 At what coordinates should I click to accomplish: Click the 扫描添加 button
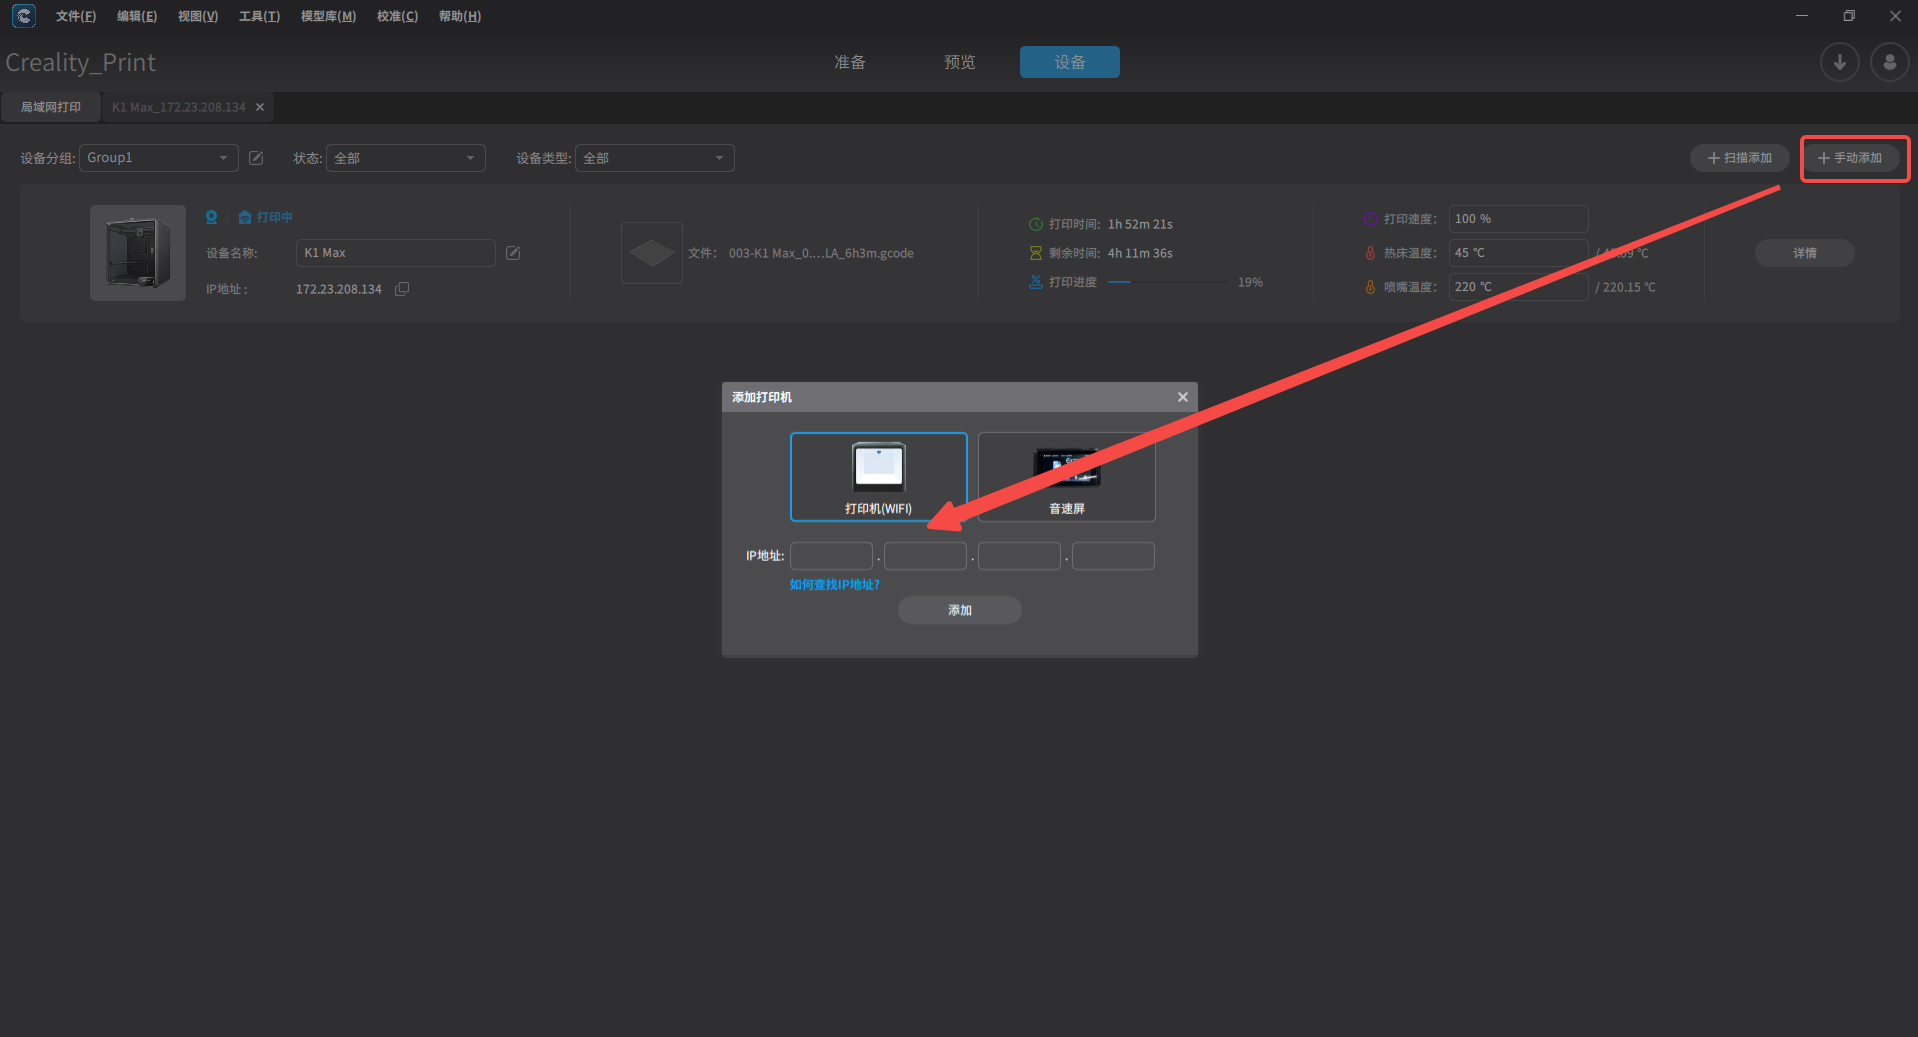pyautogui.click(x=1740, y=158)
